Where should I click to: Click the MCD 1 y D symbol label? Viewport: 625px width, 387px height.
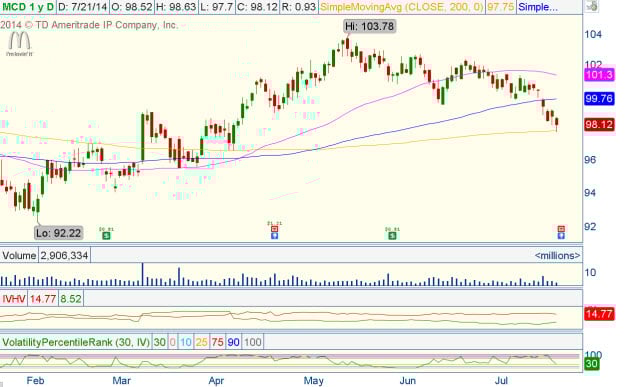click(28, 7)
